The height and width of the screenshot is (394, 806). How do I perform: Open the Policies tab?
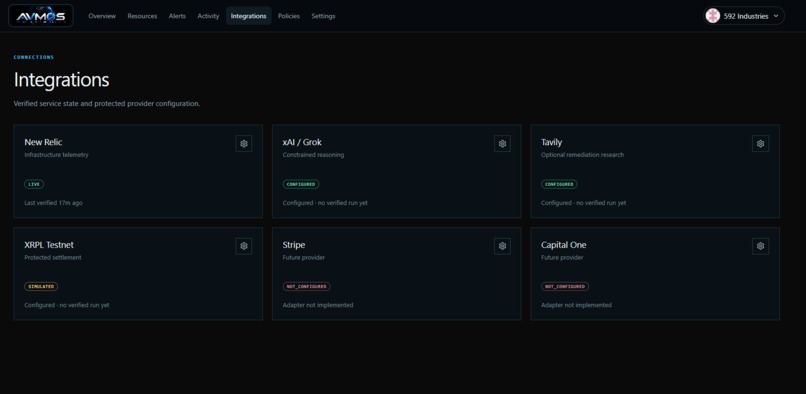[x=289, y=16]
